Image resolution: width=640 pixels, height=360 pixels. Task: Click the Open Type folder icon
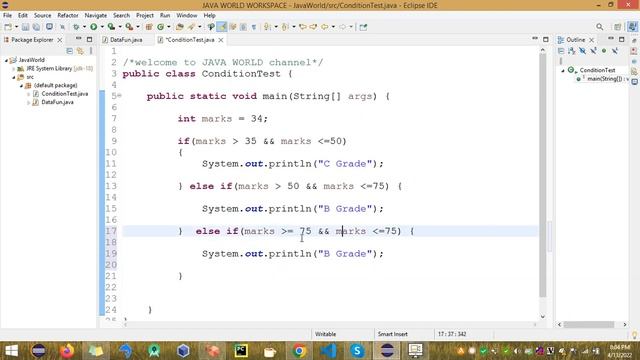pos(180,27)
